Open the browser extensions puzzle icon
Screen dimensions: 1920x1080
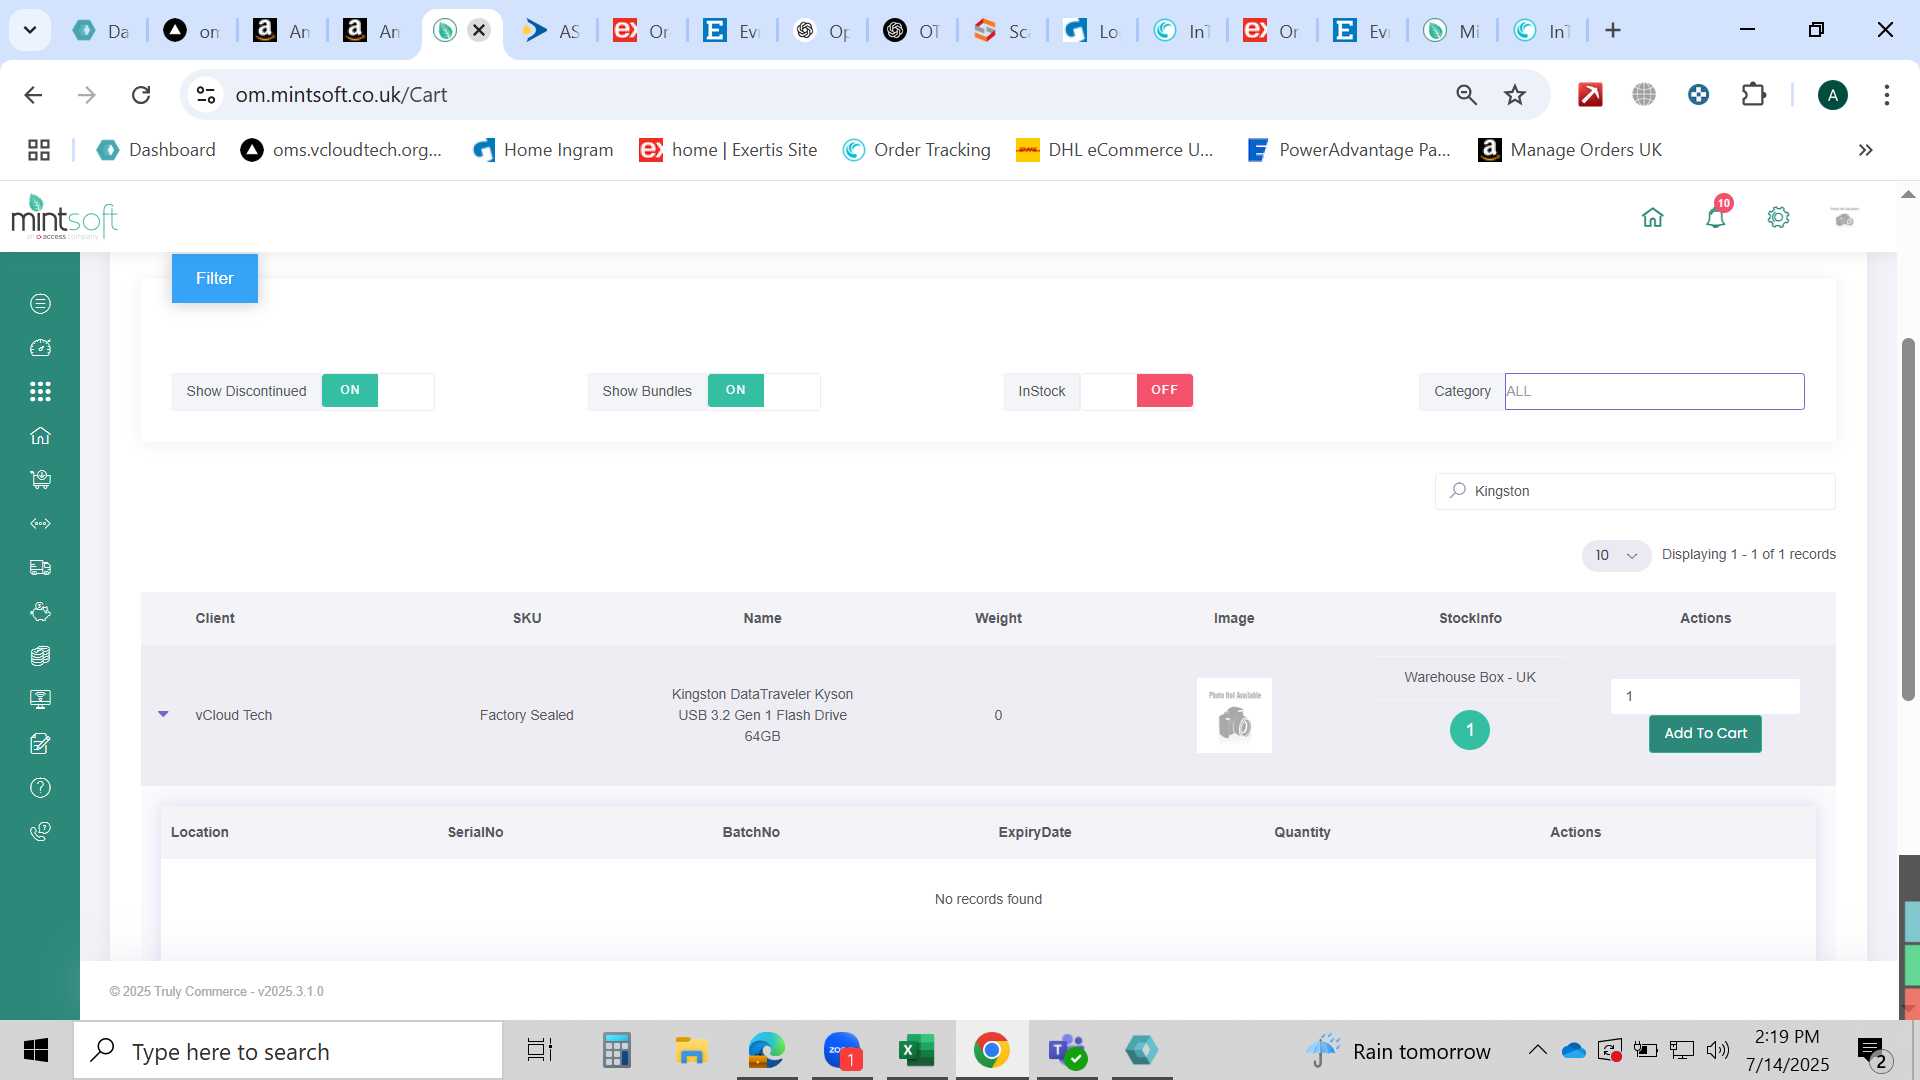1754,95
